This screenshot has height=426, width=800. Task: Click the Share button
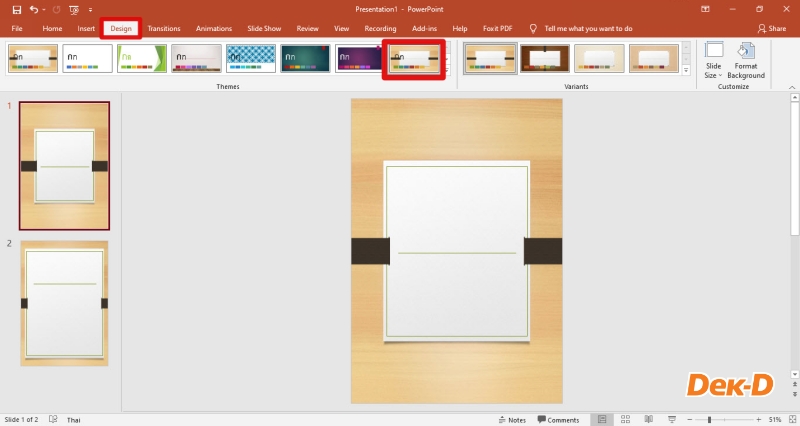(772, 29)
